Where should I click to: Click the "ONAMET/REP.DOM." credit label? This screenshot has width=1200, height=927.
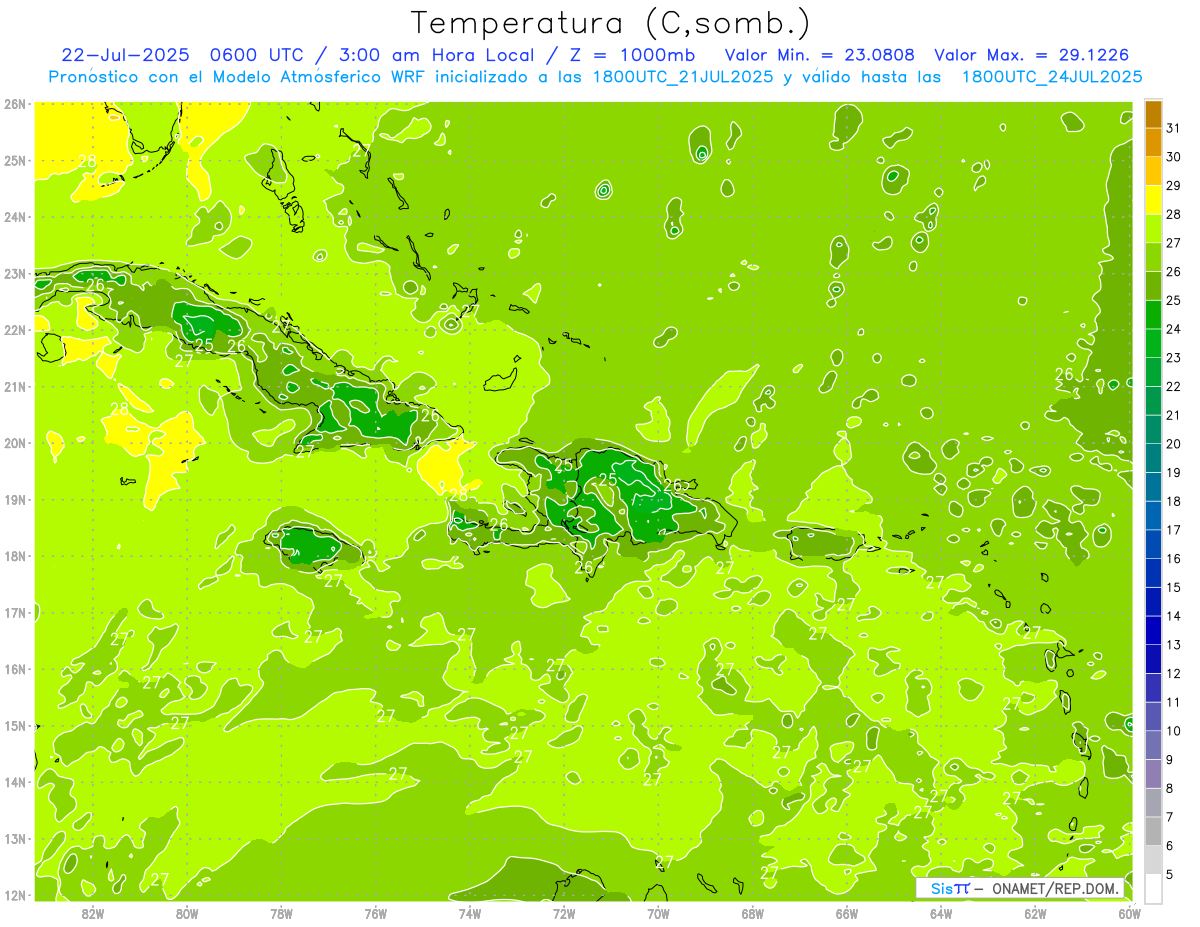[1054, 888]
